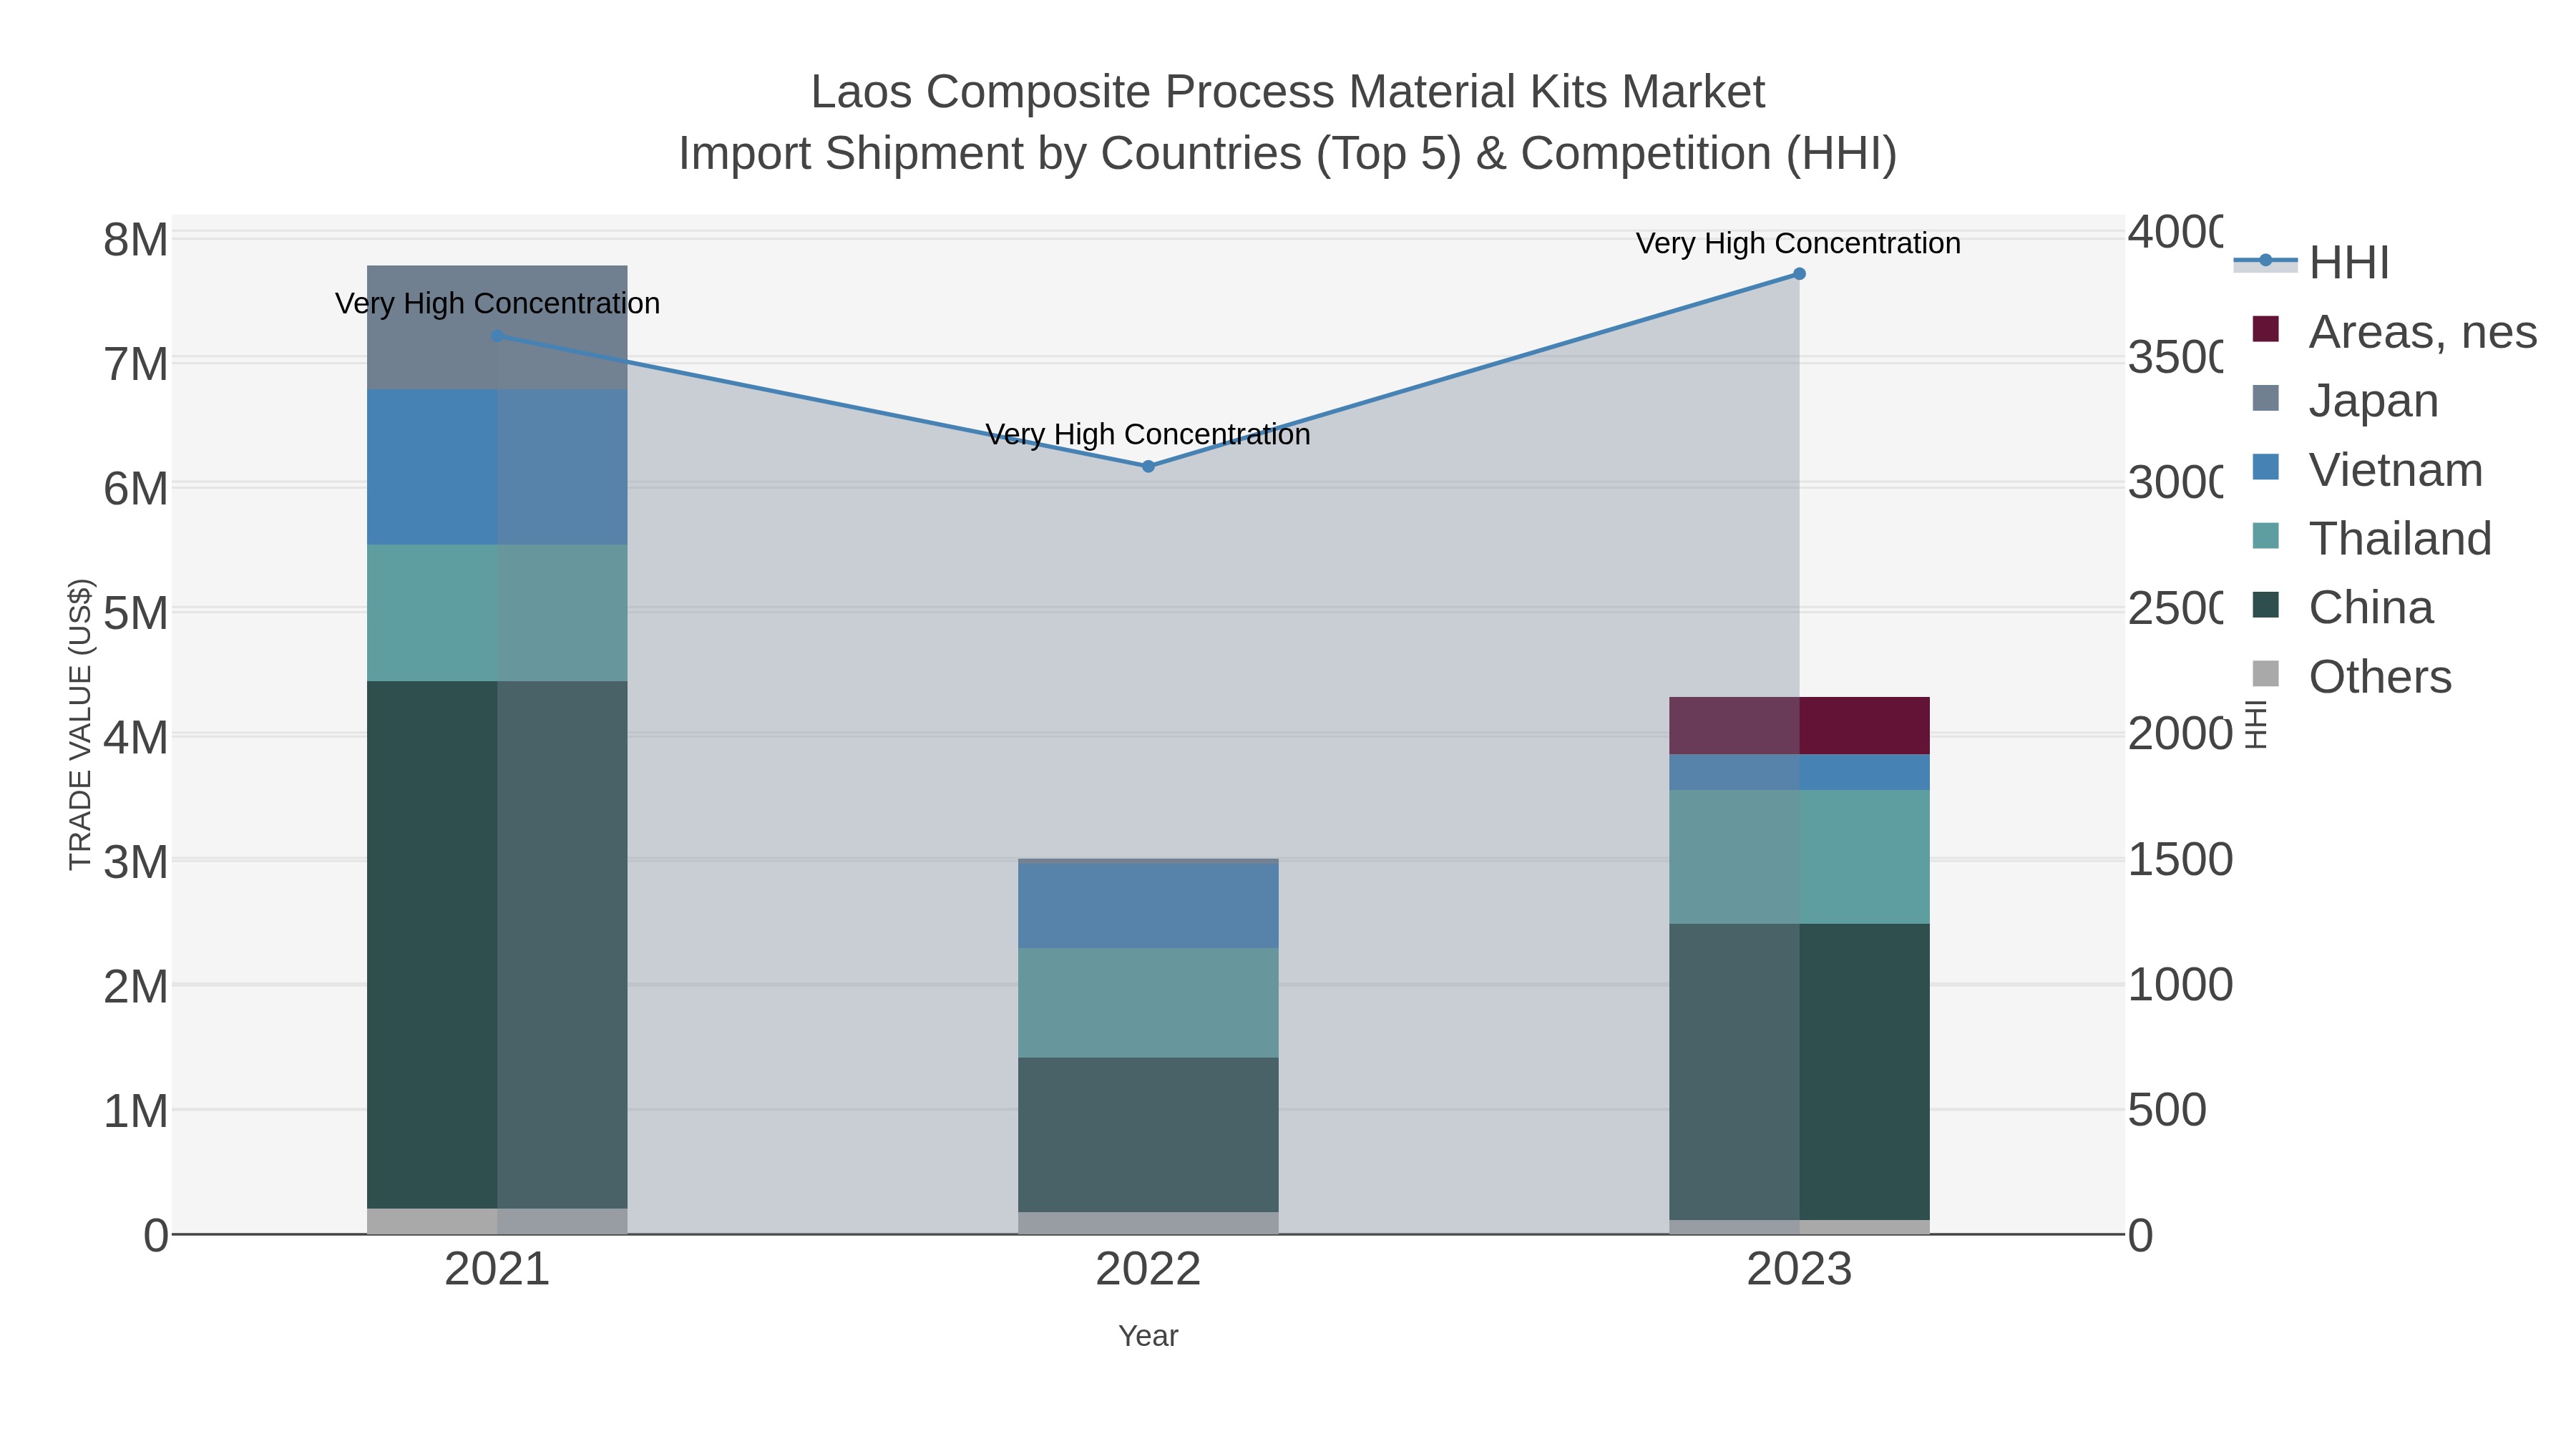2576x1449 pixels.
Task: Click the China bar segment in 2023
Action: (x=1799, y=1072)
